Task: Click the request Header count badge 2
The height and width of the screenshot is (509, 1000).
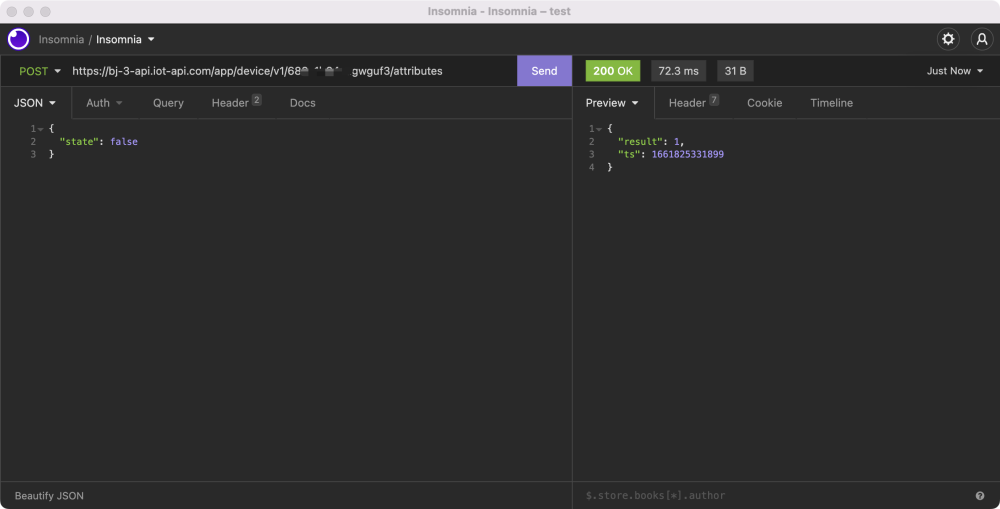Action: point(256,100)
